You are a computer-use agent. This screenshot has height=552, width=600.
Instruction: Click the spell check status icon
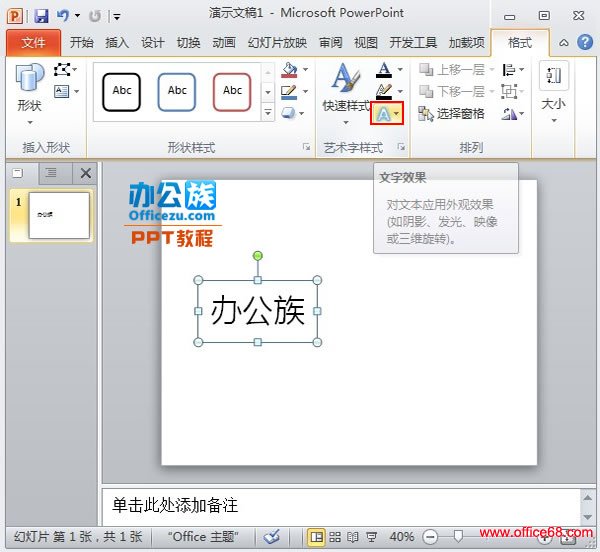[x=272, y=537]
